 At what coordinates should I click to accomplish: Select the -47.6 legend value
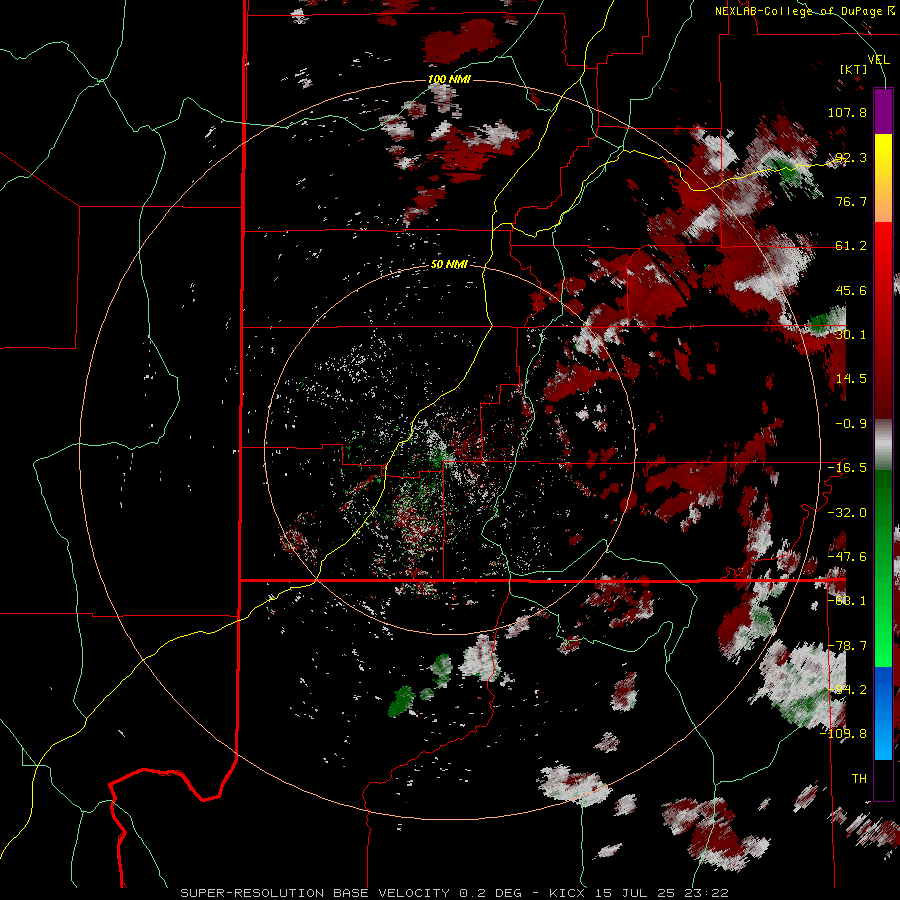(847, 557)
